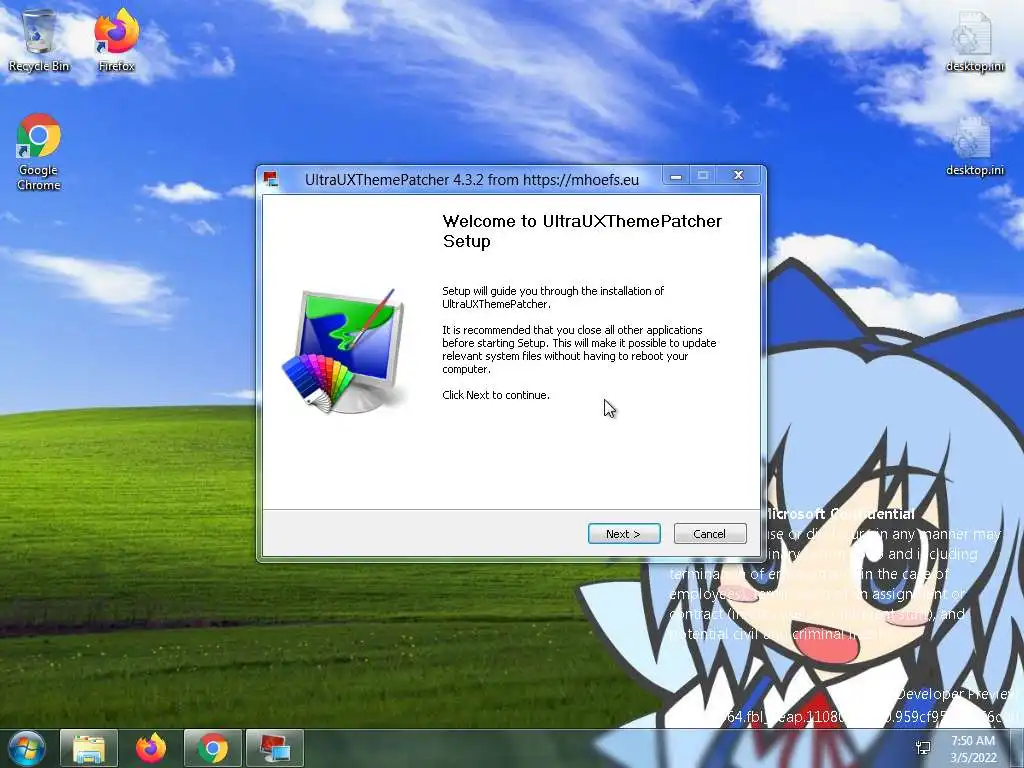Select the Firefox desktop shortcut

[x=116, y=40]
